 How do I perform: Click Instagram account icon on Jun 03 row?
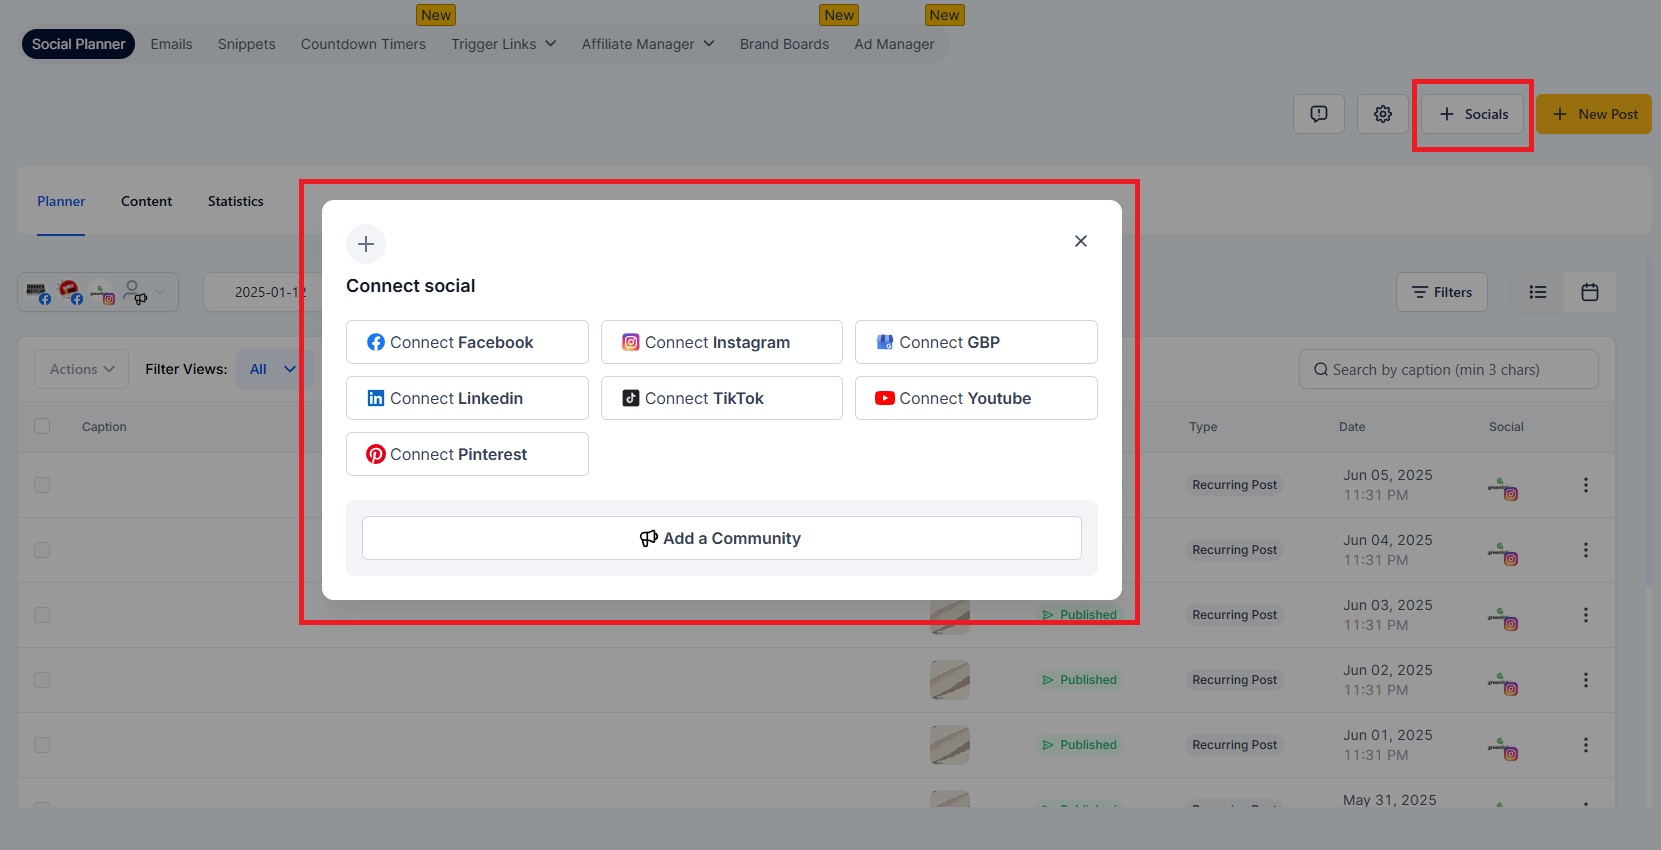[1503, 618]
